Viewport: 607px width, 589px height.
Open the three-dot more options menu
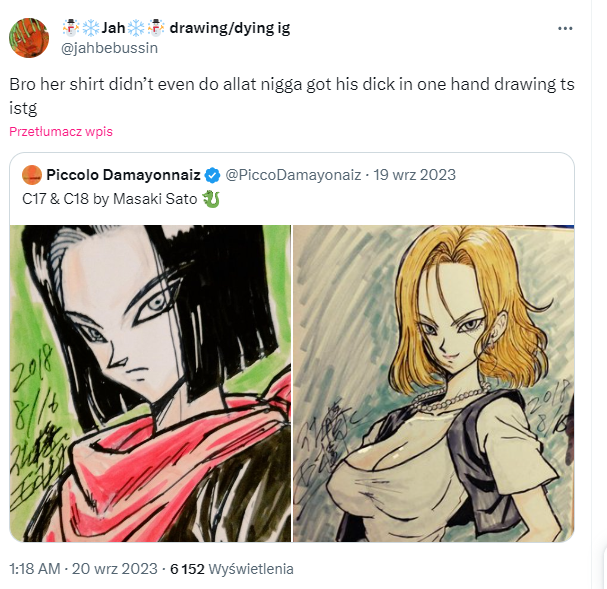[565, 28]
